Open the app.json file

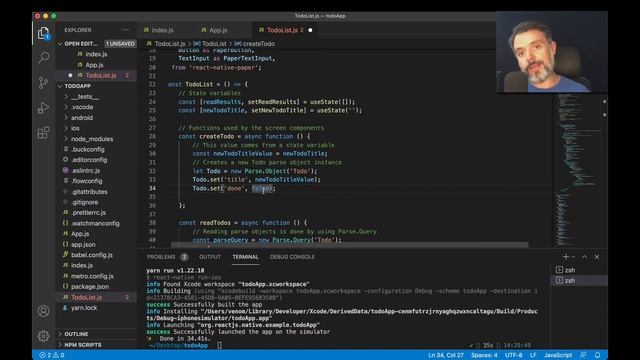click(x=96, y=244)
